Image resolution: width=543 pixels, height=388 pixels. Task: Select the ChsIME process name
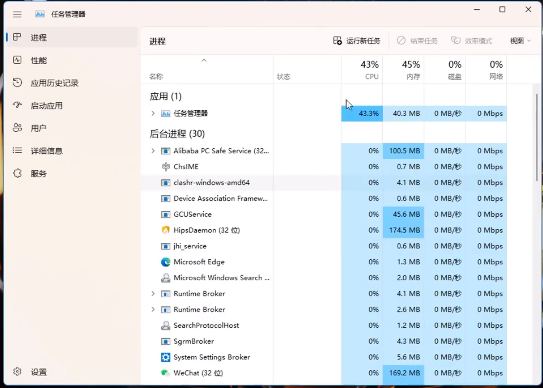(186, 167)
